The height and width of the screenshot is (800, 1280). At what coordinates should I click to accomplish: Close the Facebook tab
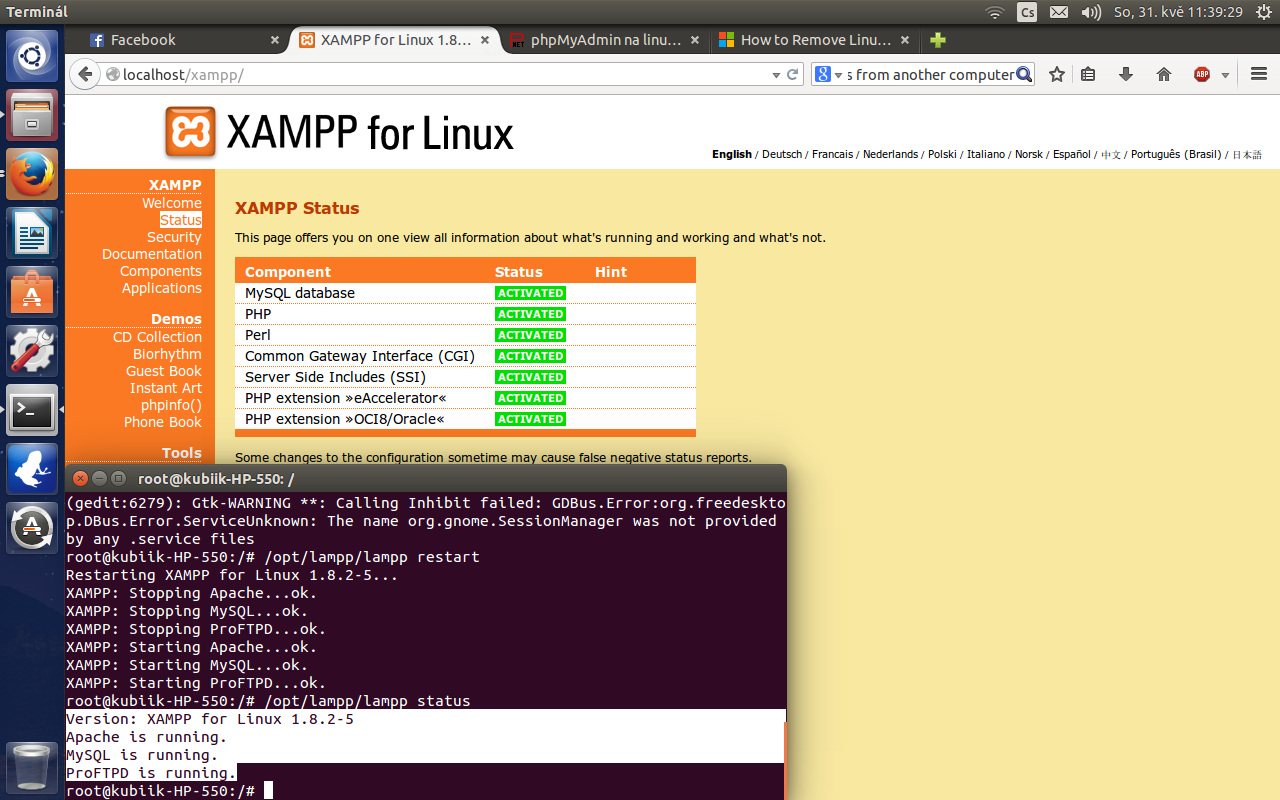(275, 40)
